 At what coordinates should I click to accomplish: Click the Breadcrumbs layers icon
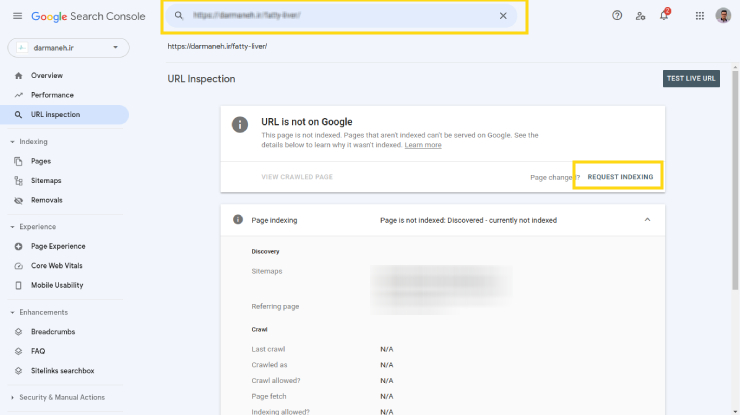(x=18, y=332)
